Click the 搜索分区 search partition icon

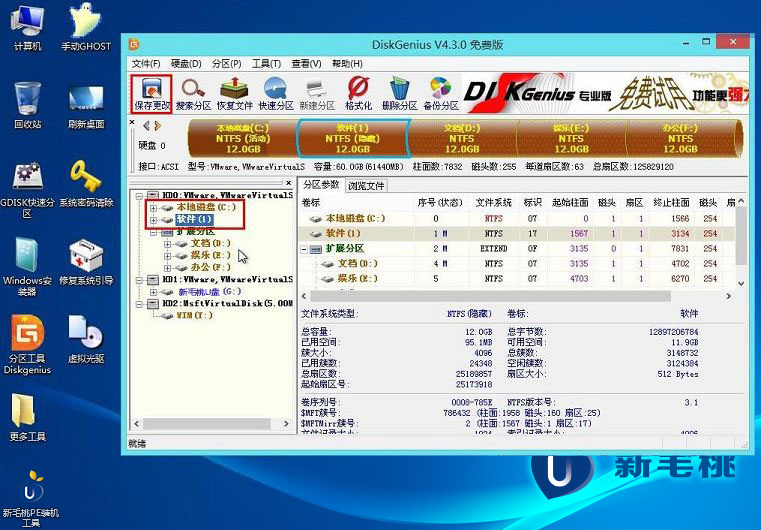[x=193, y=94]
